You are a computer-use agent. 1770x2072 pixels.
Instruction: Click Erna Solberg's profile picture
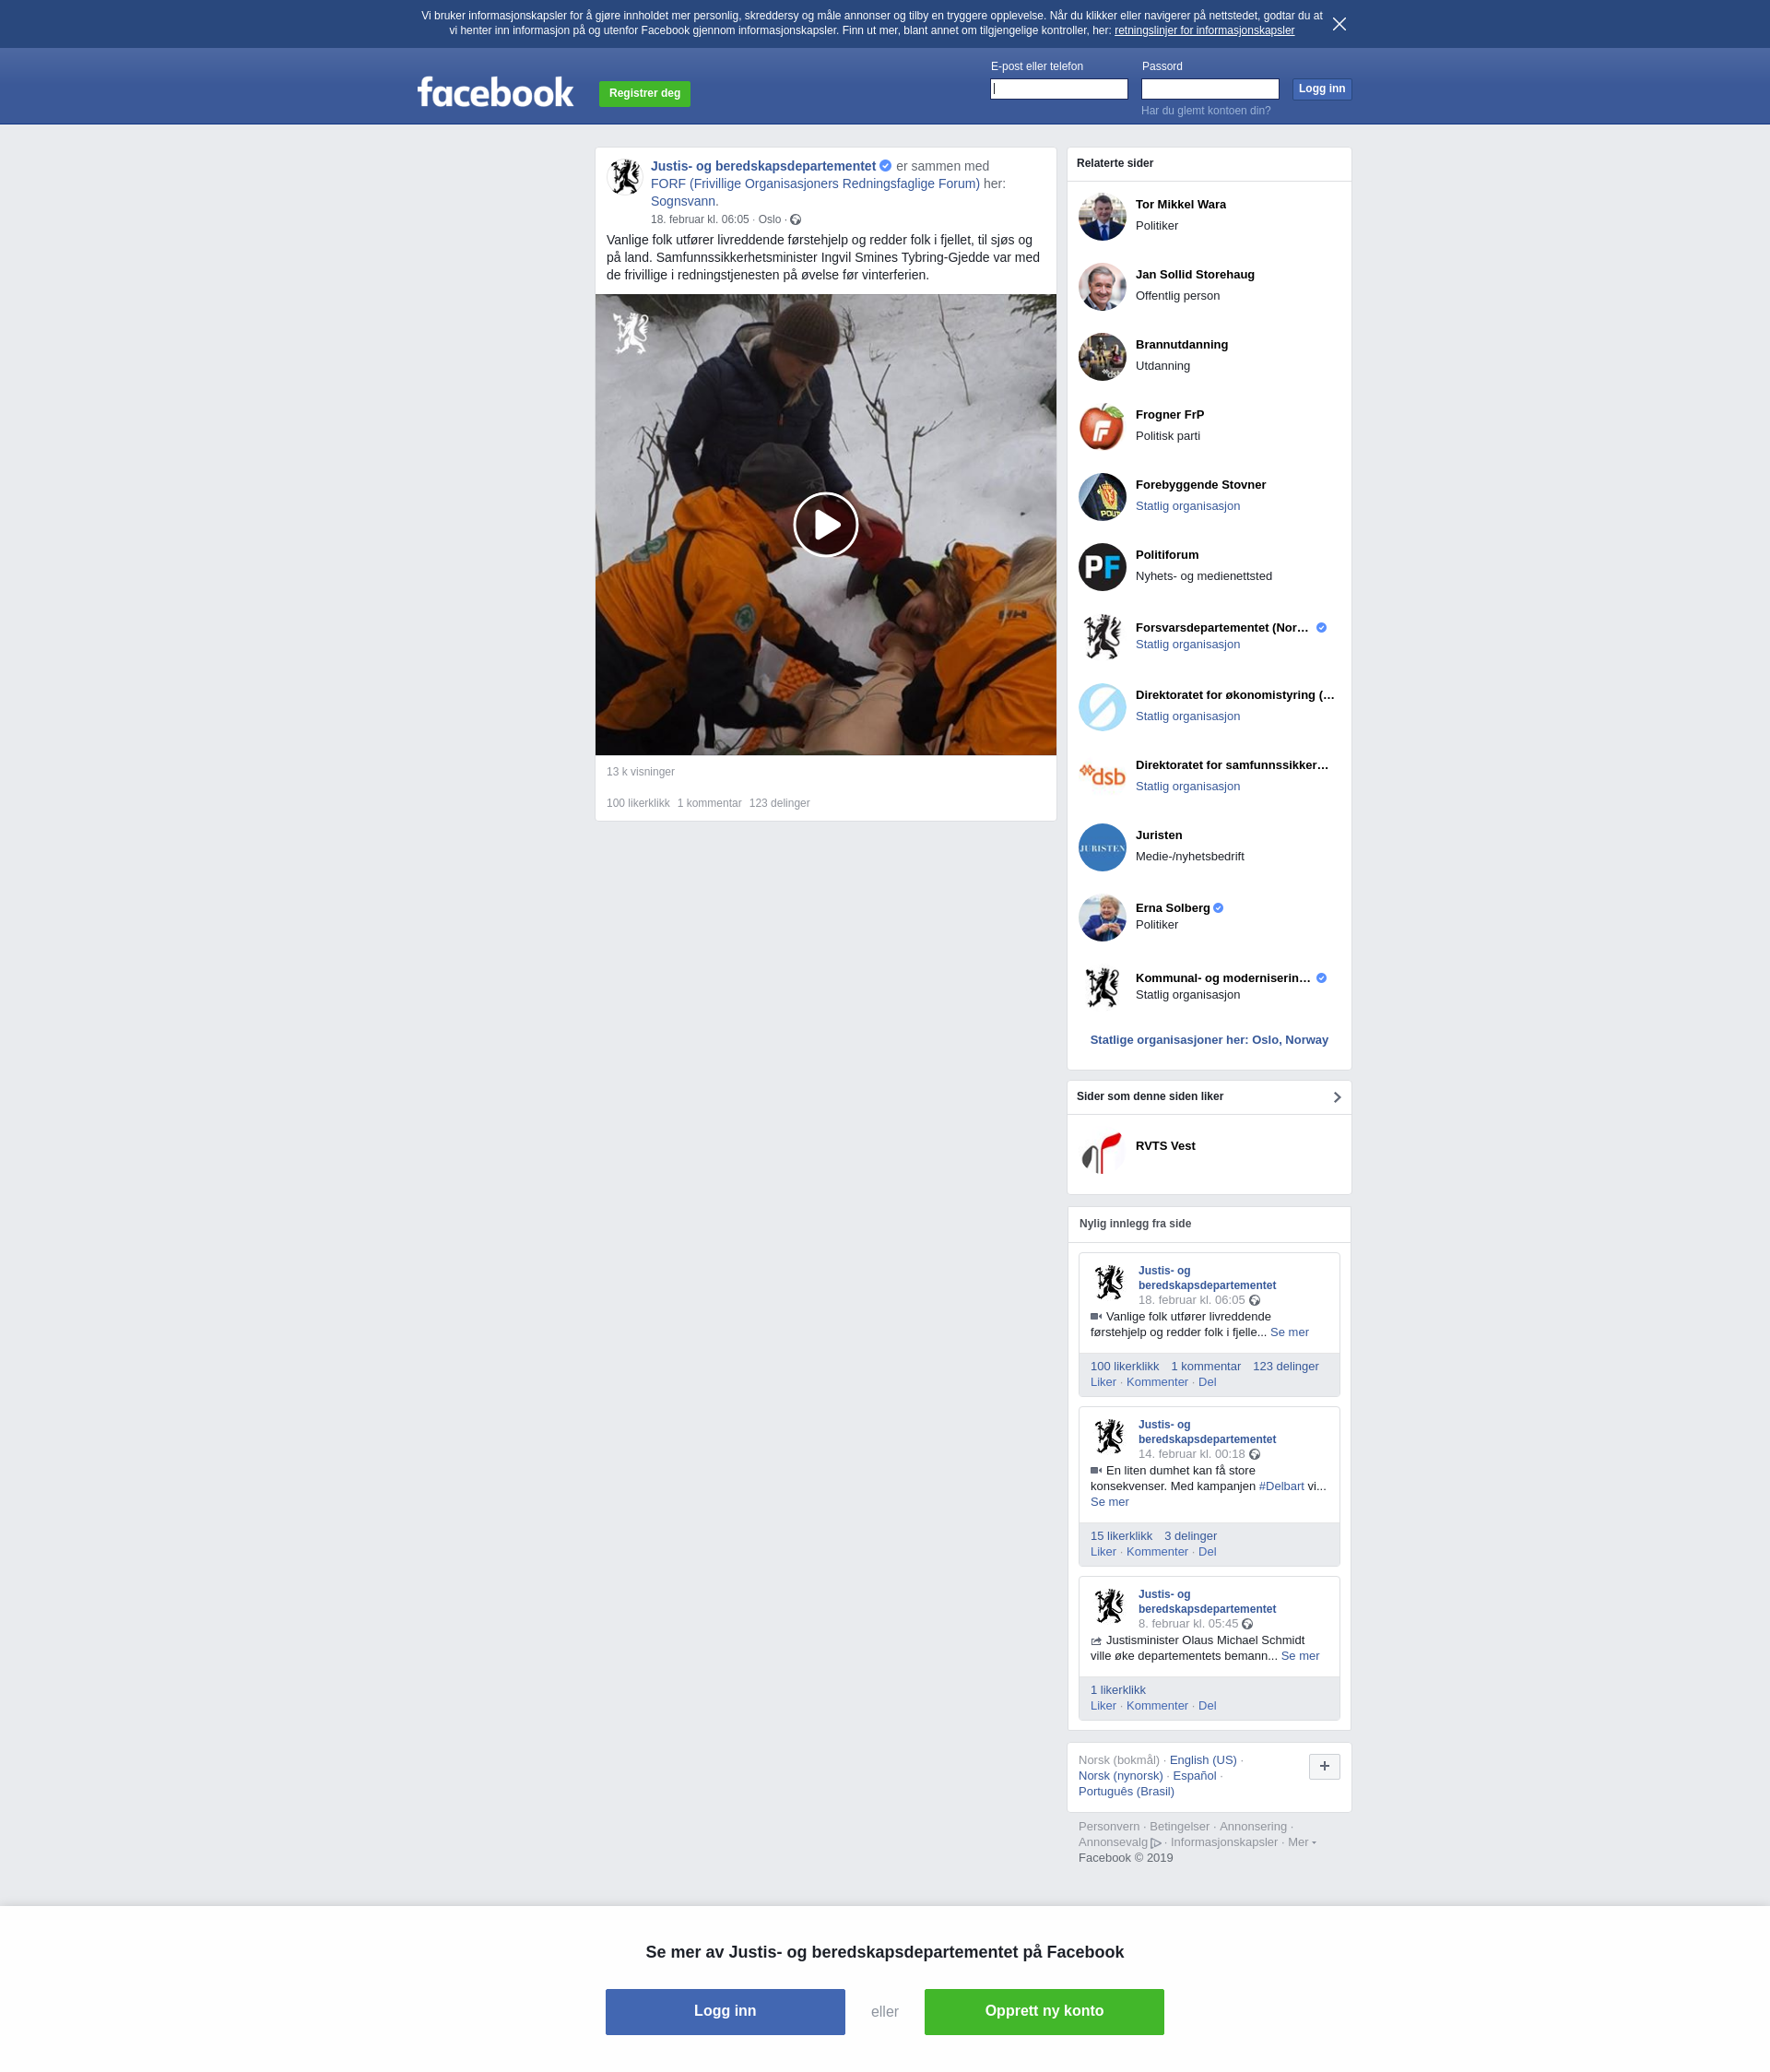pos(1102,917)
